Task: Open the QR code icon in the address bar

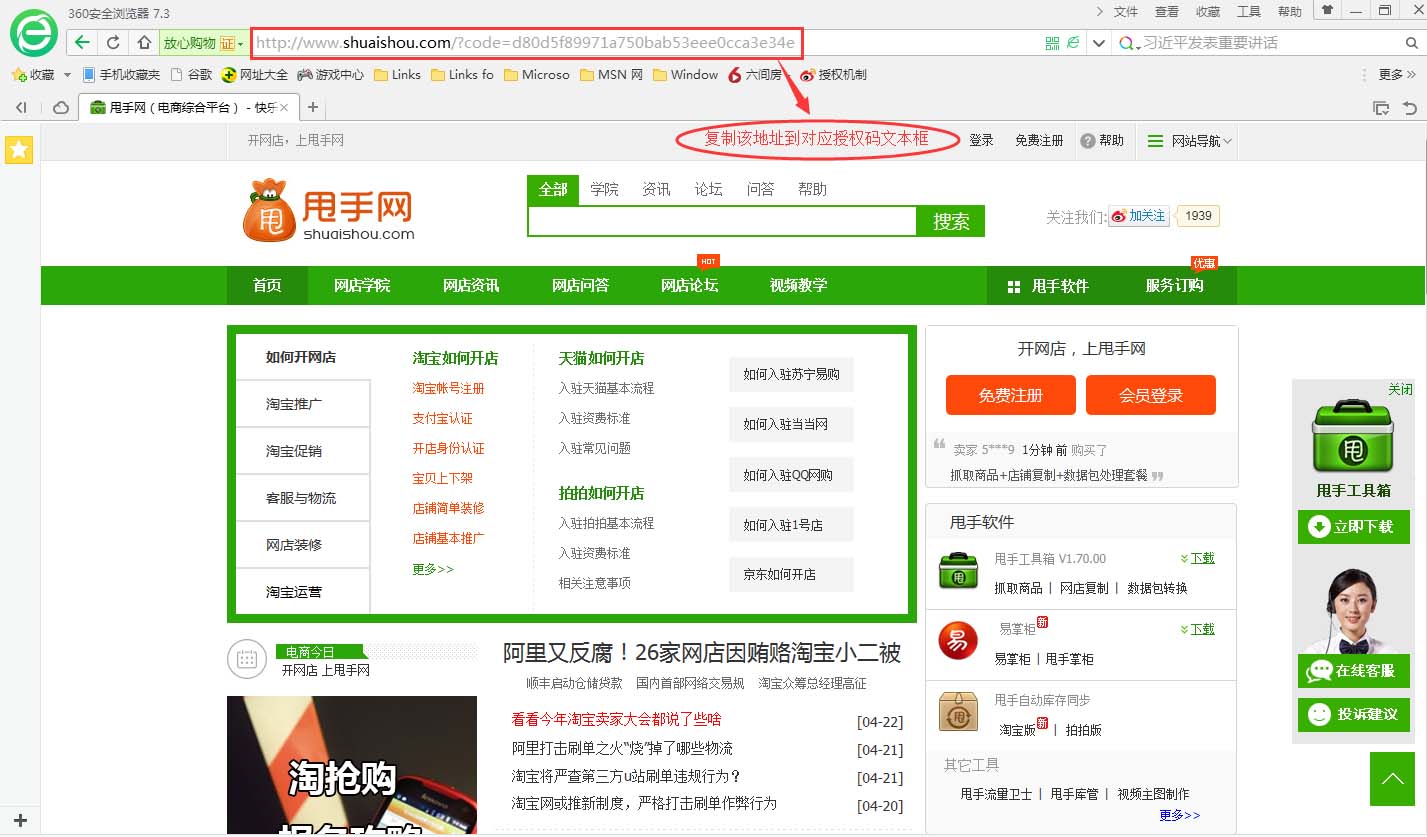Action: (1052, 43)
